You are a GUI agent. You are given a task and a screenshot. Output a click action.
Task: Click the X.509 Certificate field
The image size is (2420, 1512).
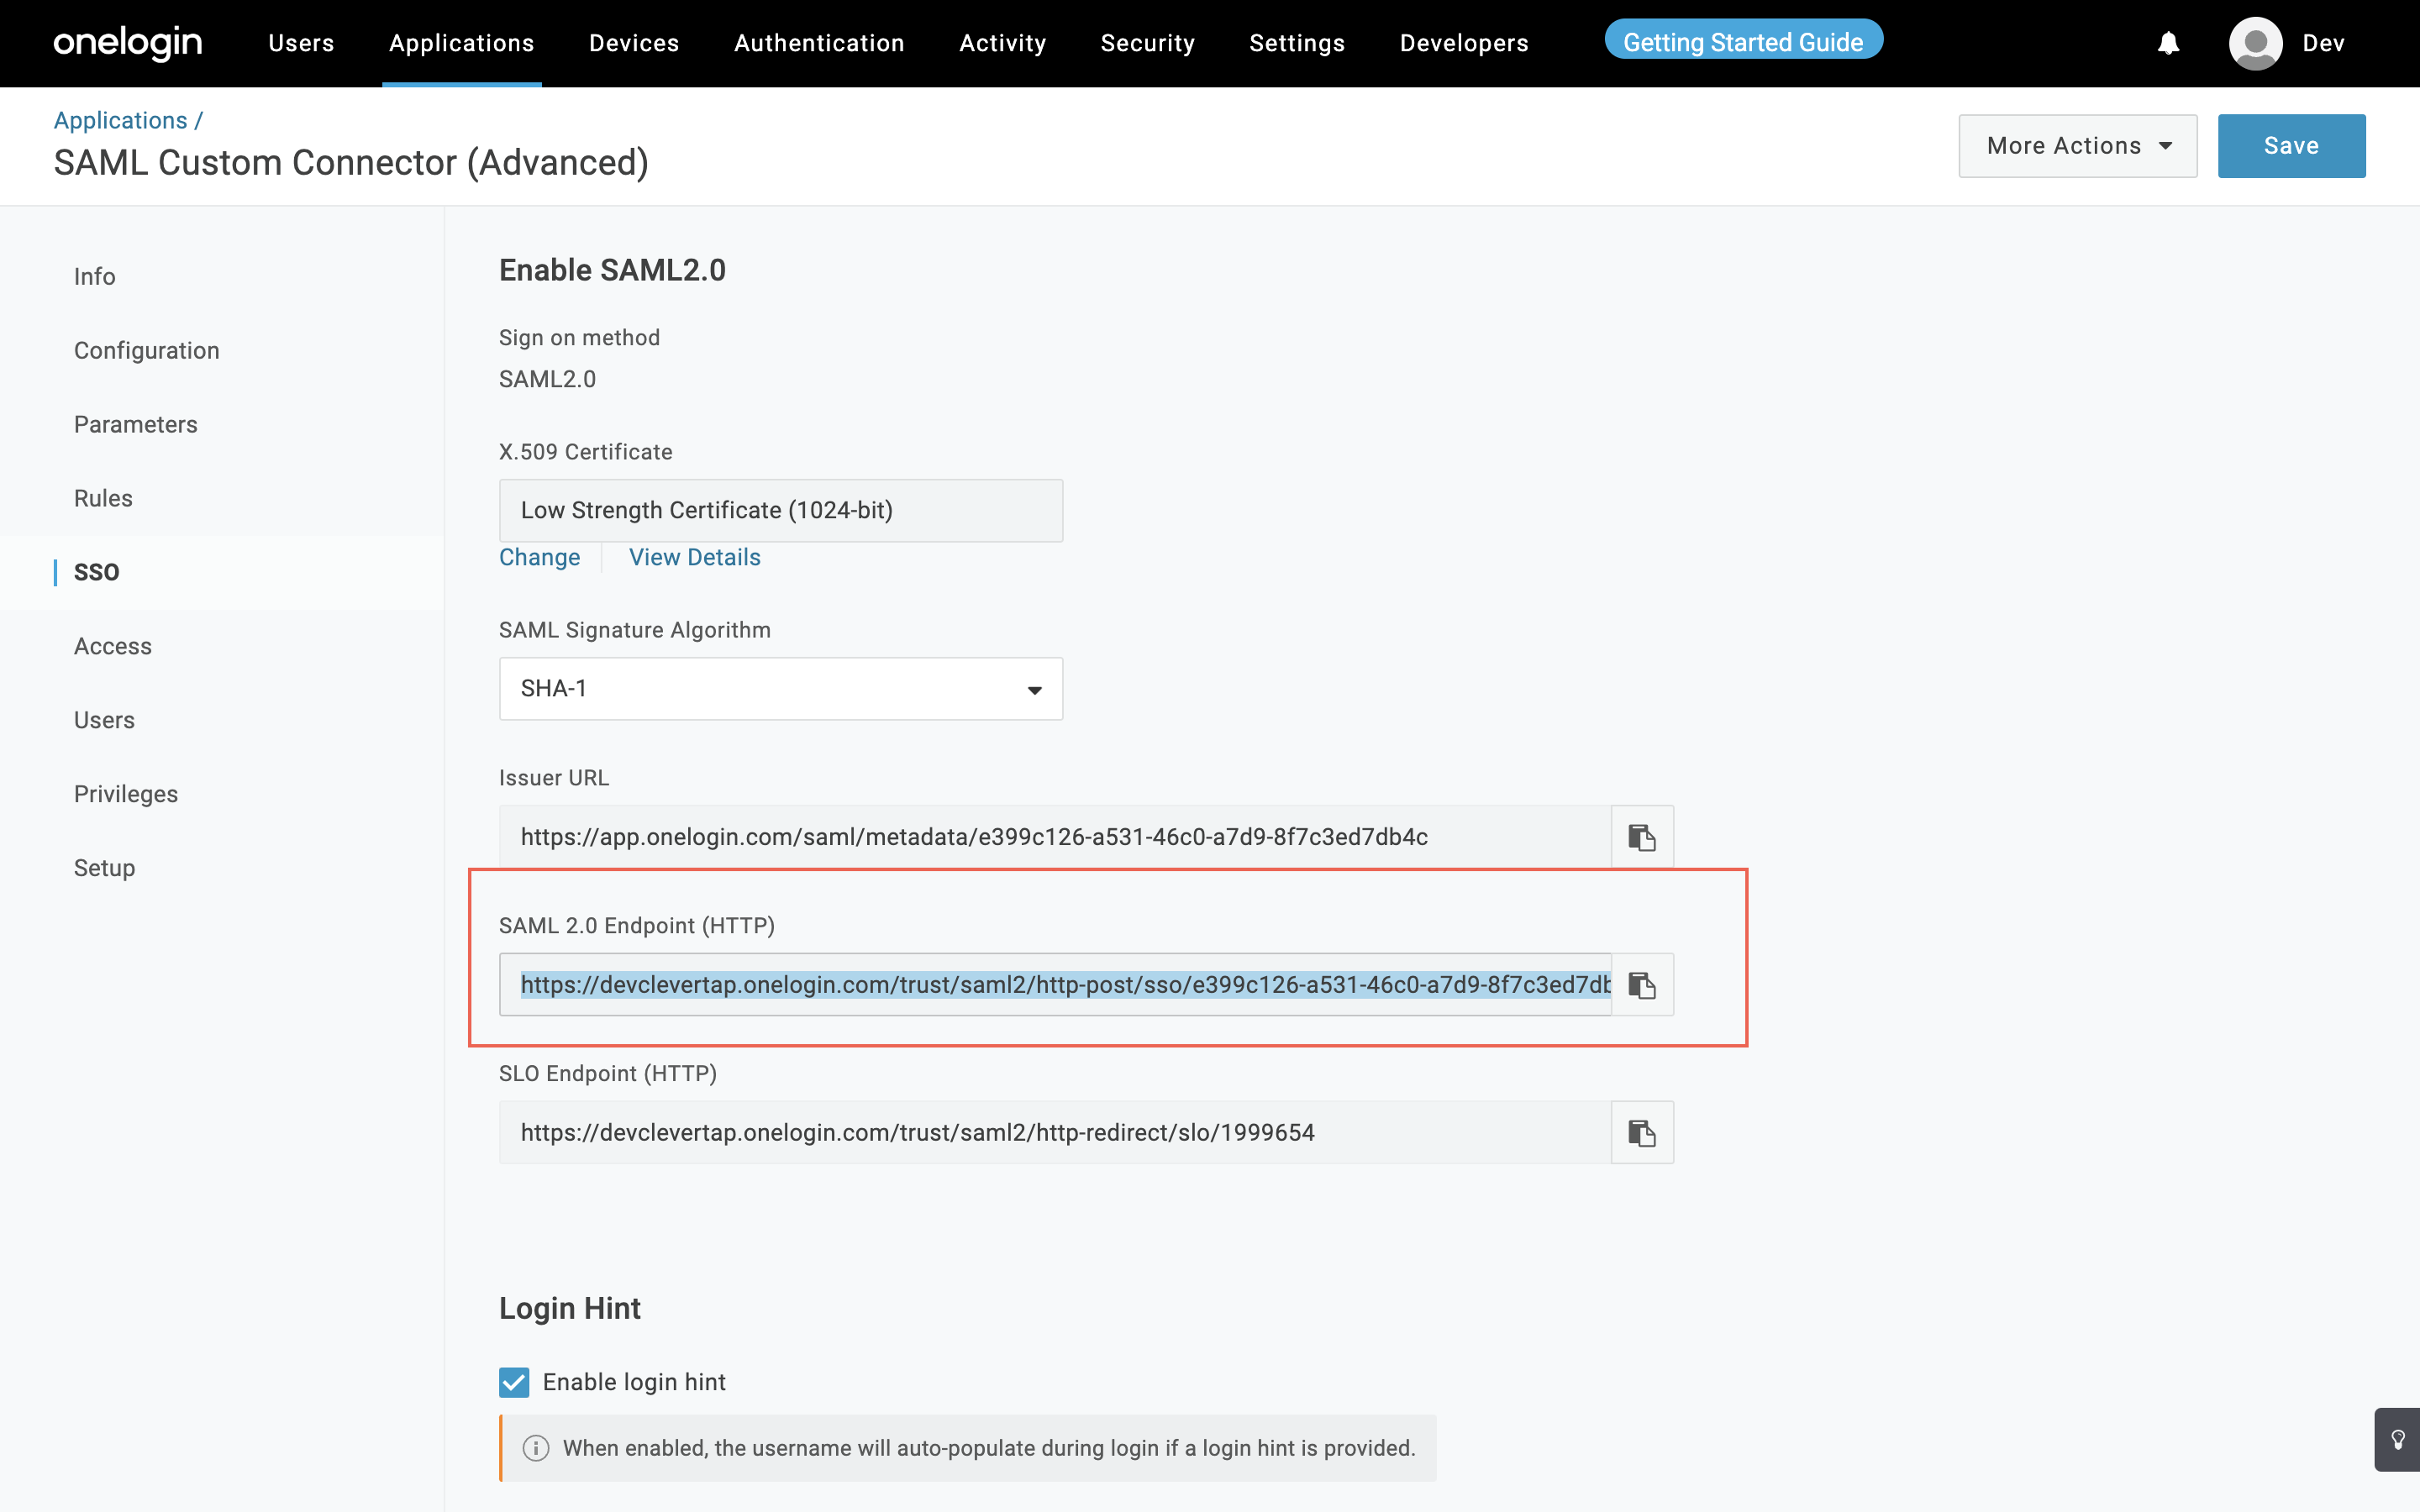pos(781,511)
